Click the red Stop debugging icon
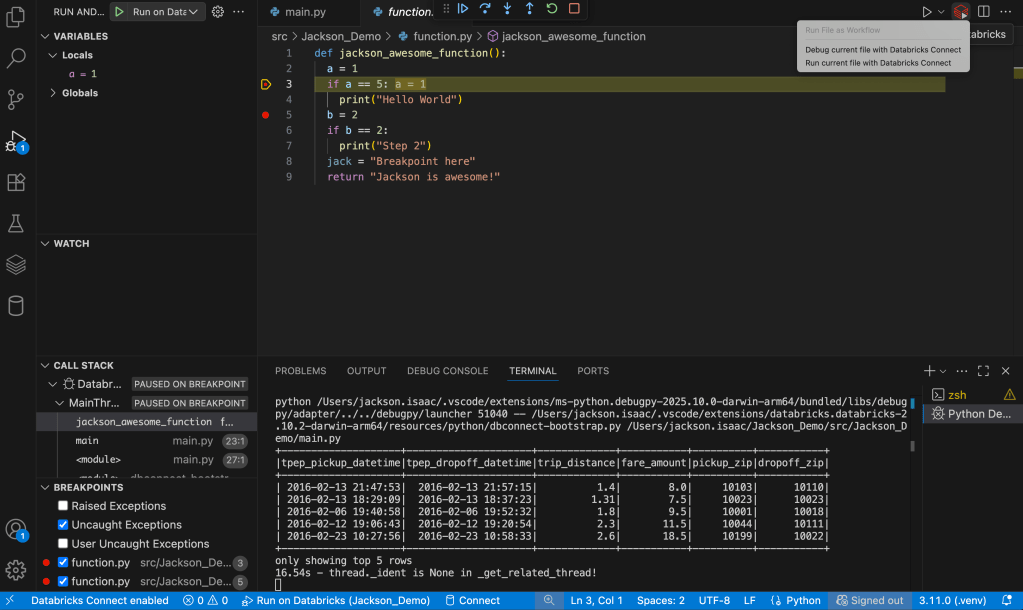 [x=572, y=9]
